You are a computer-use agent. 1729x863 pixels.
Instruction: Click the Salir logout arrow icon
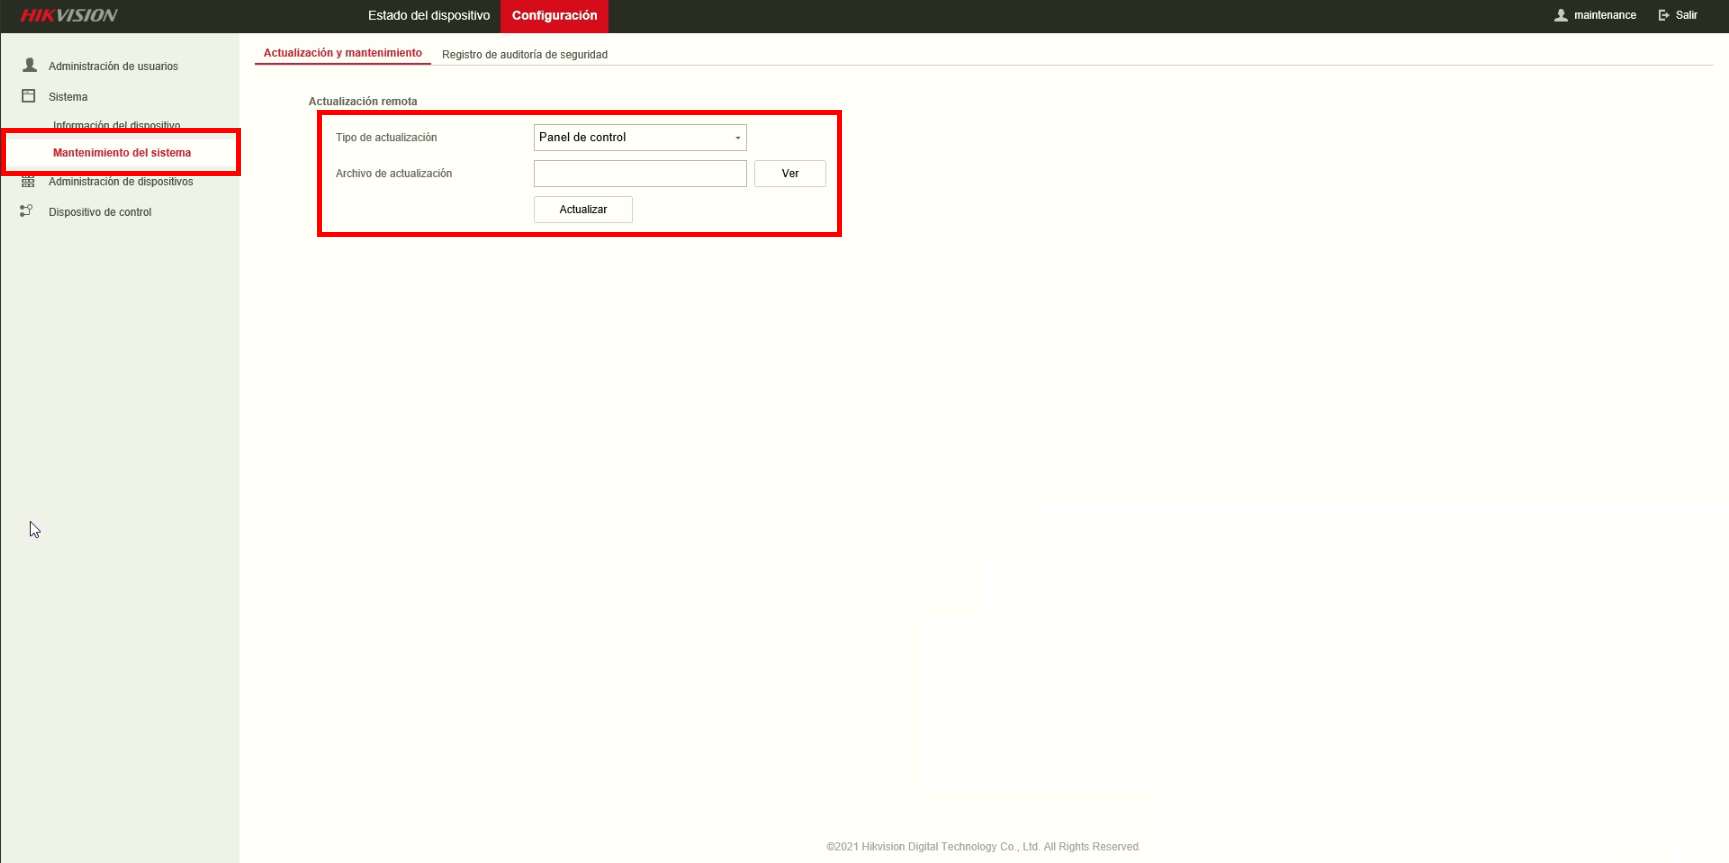pyautogui.click(x=1664, y=15)
